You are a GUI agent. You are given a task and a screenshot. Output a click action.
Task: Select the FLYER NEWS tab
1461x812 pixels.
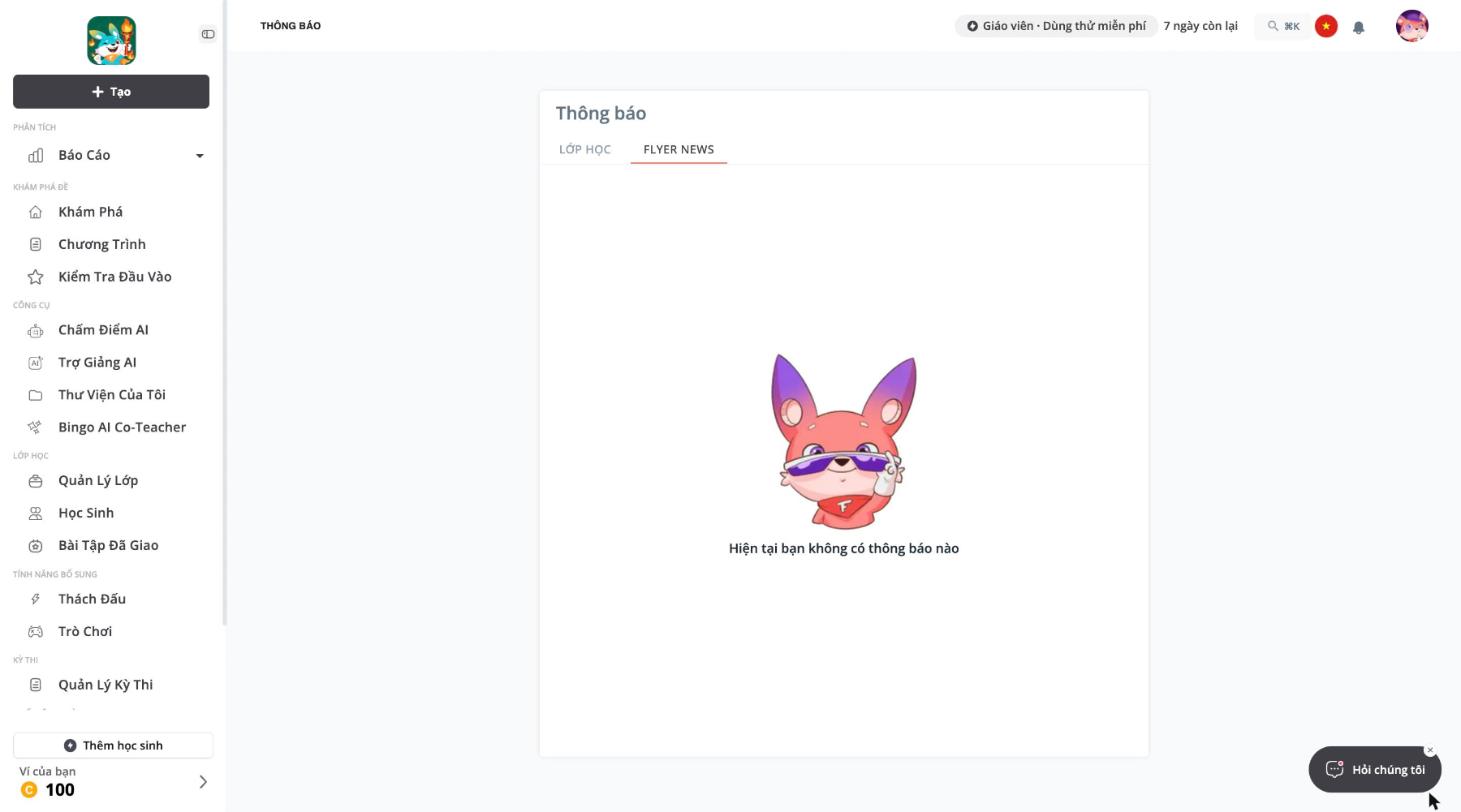pos(678,149)
